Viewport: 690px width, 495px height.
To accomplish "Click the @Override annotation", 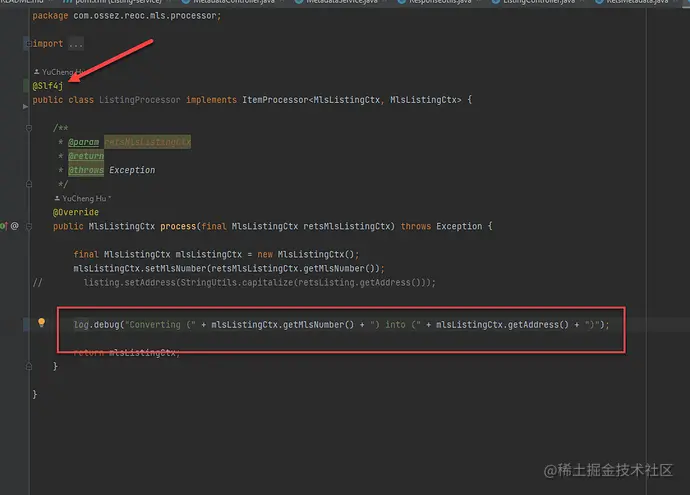I will pos(76,213).
